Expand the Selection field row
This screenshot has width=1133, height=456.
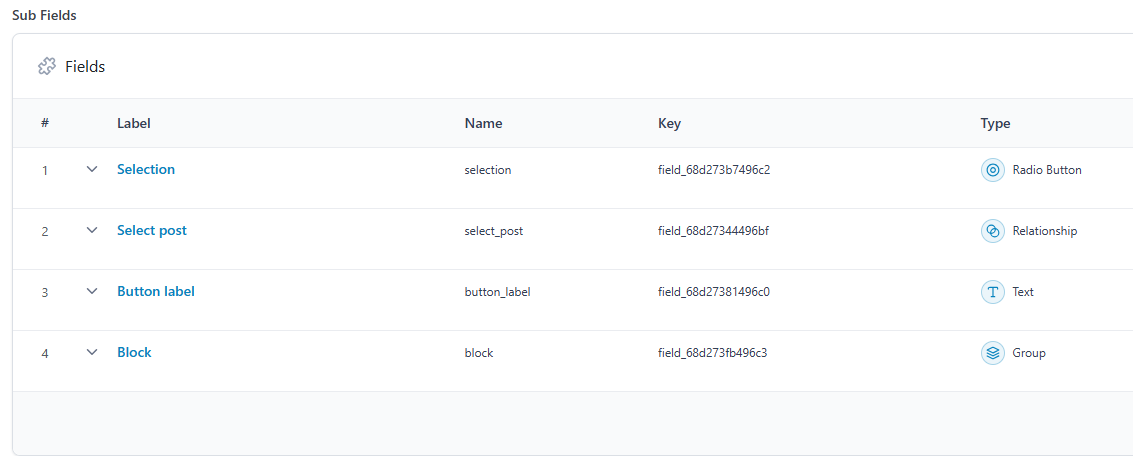pyautogui.click(x=92, y=170)
